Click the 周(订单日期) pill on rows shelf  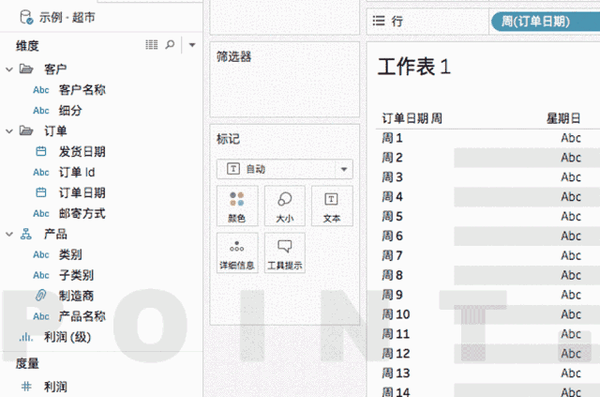545,21
